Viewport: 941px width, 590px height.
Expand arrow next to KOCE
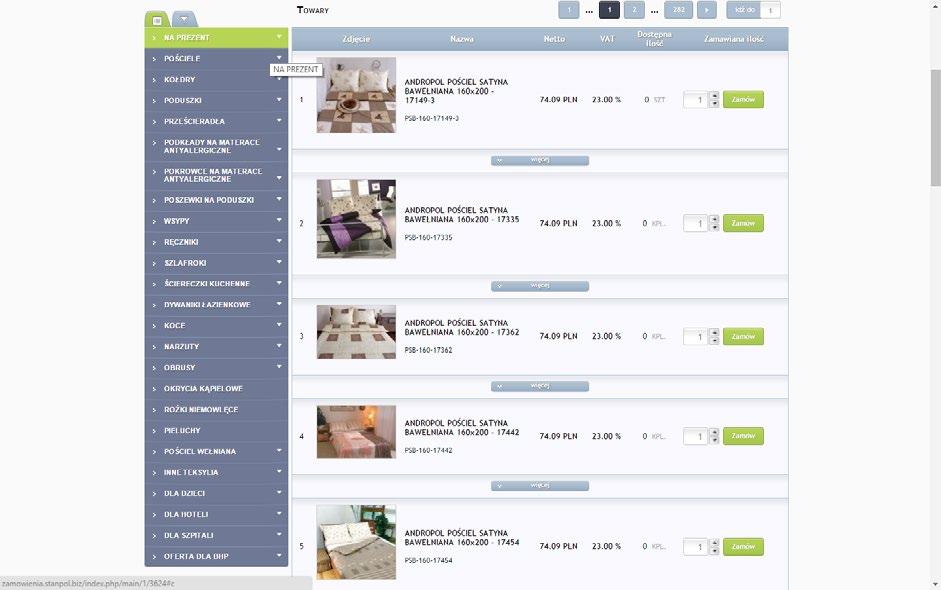[279, 325]
